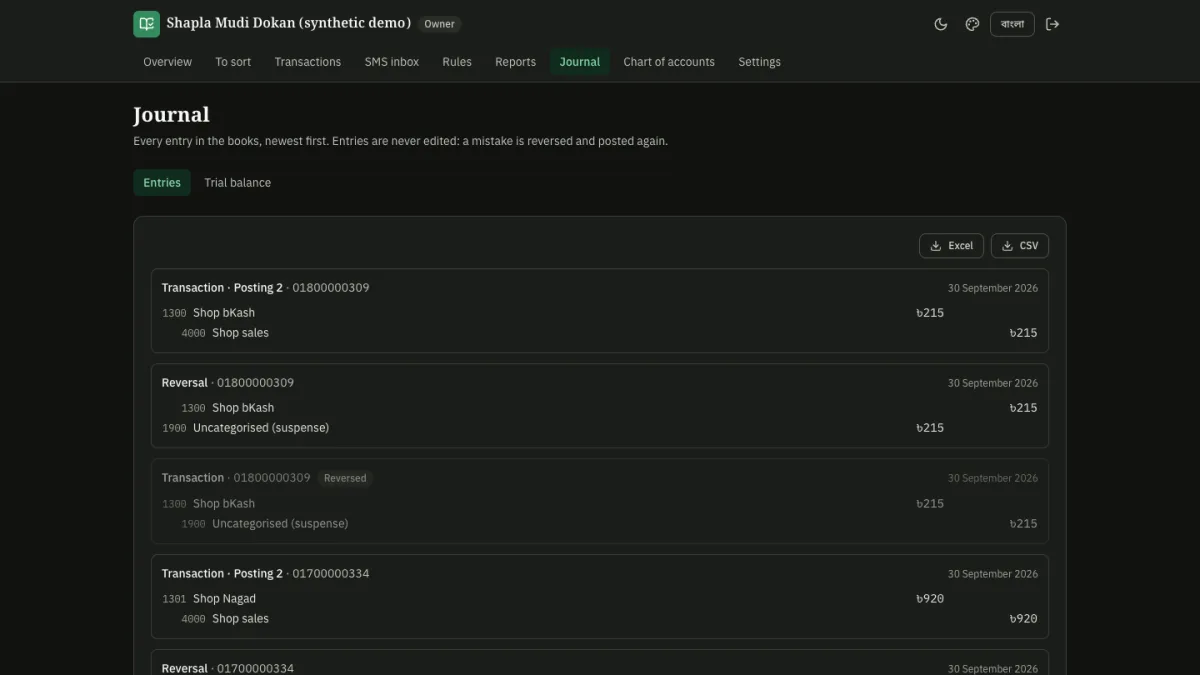The image size is (1200, 675).
Task: Download the journal as CSV
Action: 1020,246
